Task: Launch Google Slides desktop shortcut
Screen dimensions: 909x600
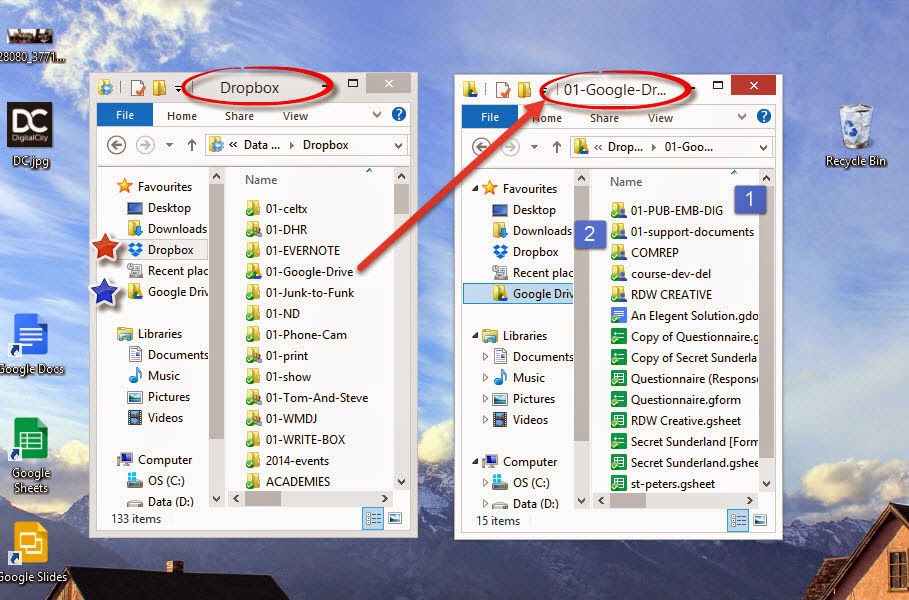Action: (x=32, y=552)
